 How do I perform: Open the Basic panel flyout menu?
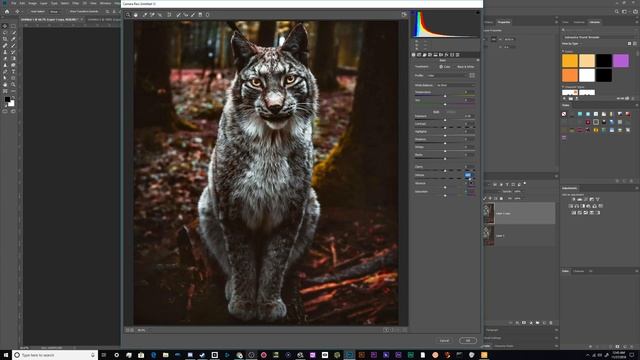478,60
